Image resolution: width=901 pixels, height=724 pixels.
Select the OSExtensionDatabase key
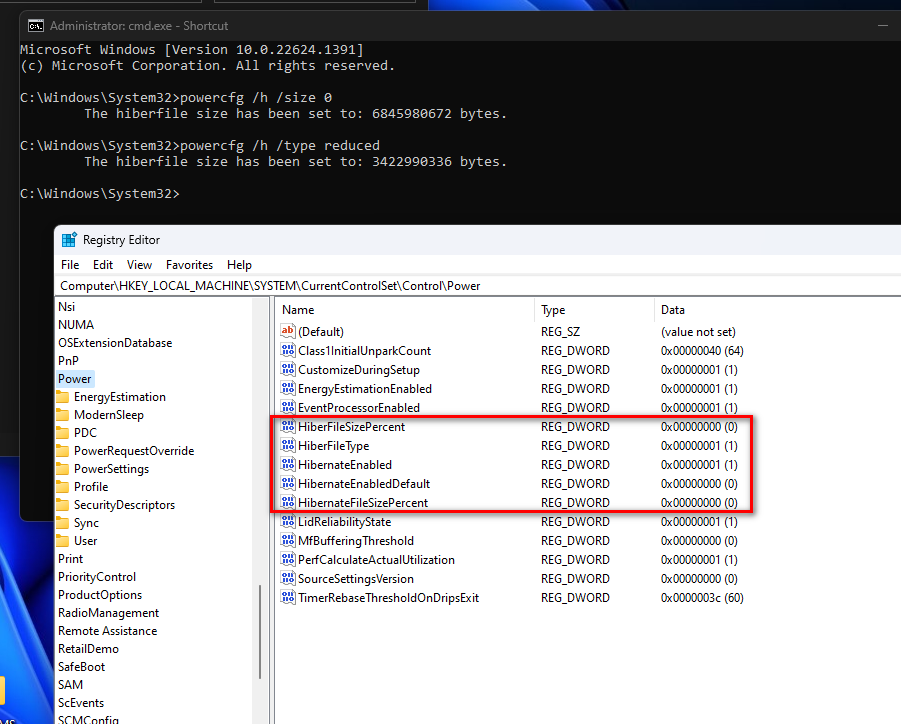click(115, 343)
